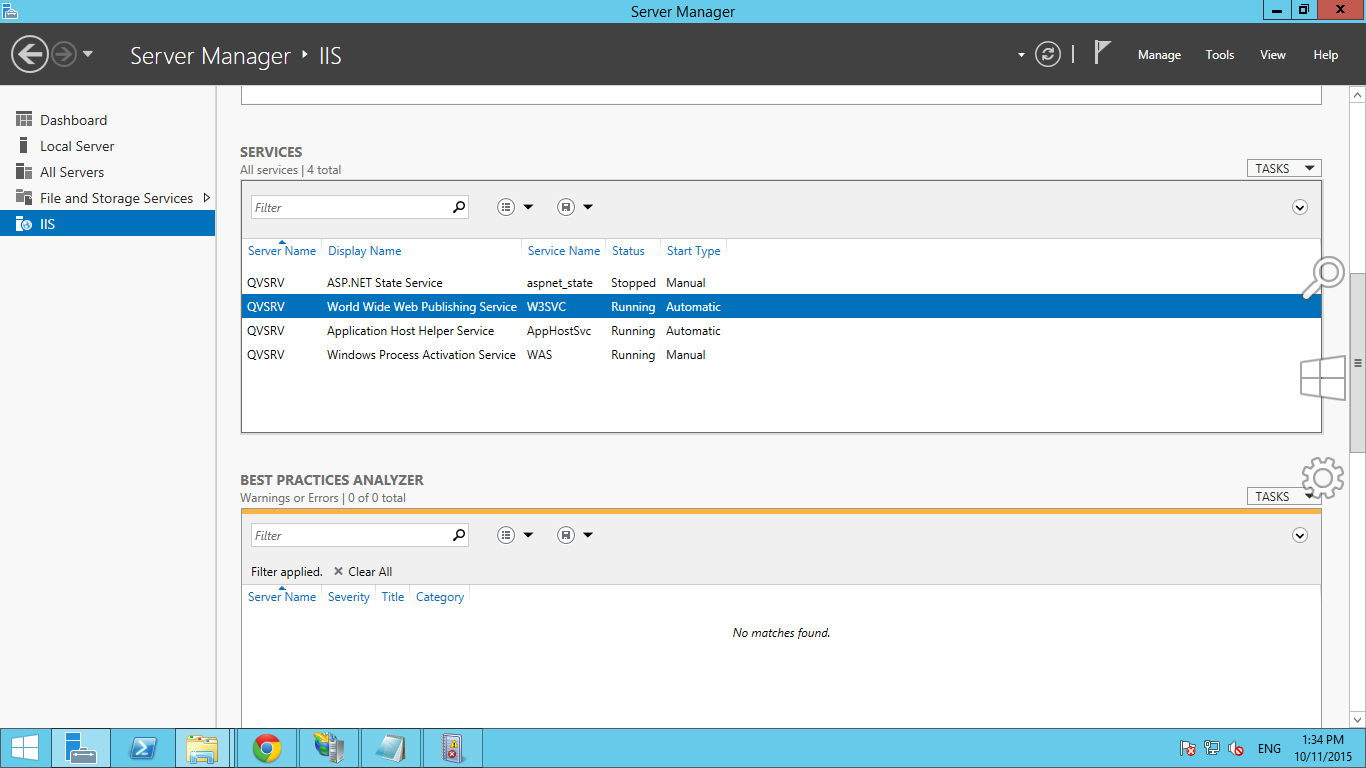Select the ASP.NET State Service row
1366x768 pixels.
781,283
